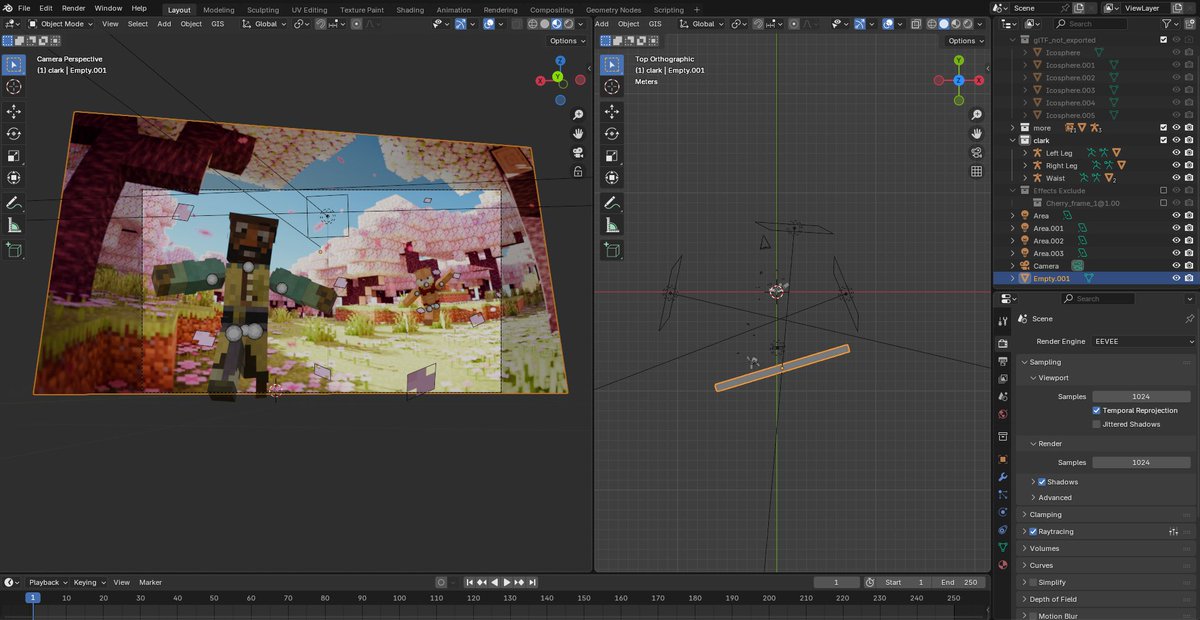
Task: Activate Transform tool in left viewport toolbar
Action: tap(14, 178)
